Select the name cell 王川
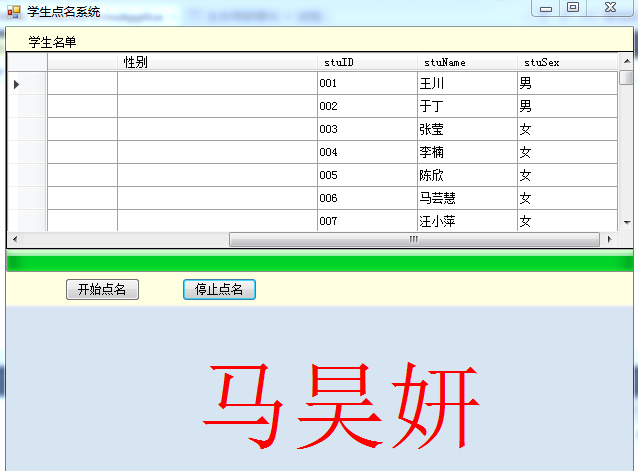Screen dimensions: 638x471 click(x=468, y=83)
